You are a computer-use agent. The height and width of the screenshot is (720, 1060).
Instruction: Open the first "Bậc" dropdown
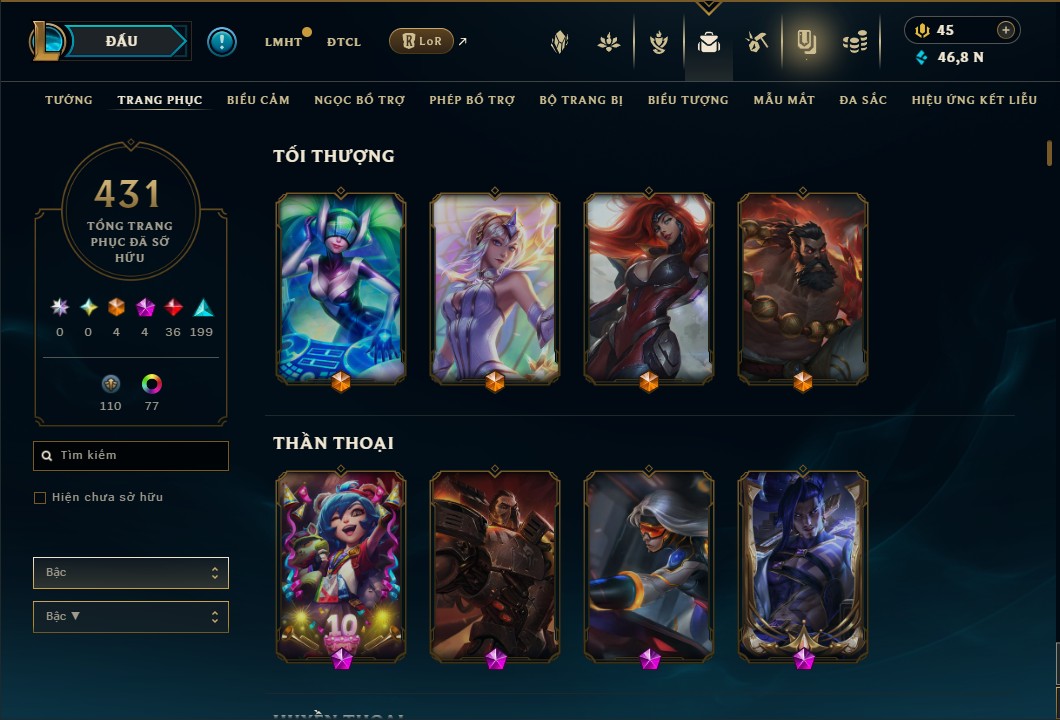tap(130, 573)
